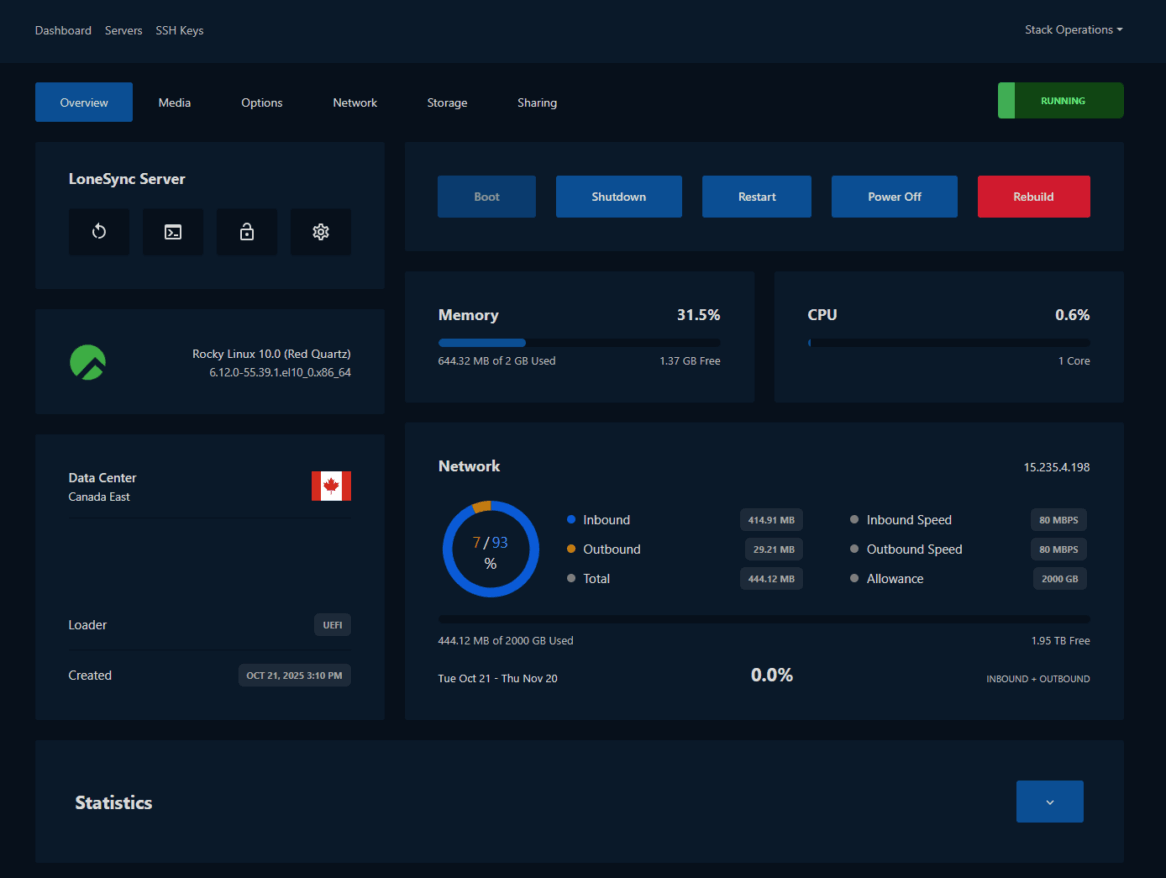Switch to the Storage tab

click(447, 102)
